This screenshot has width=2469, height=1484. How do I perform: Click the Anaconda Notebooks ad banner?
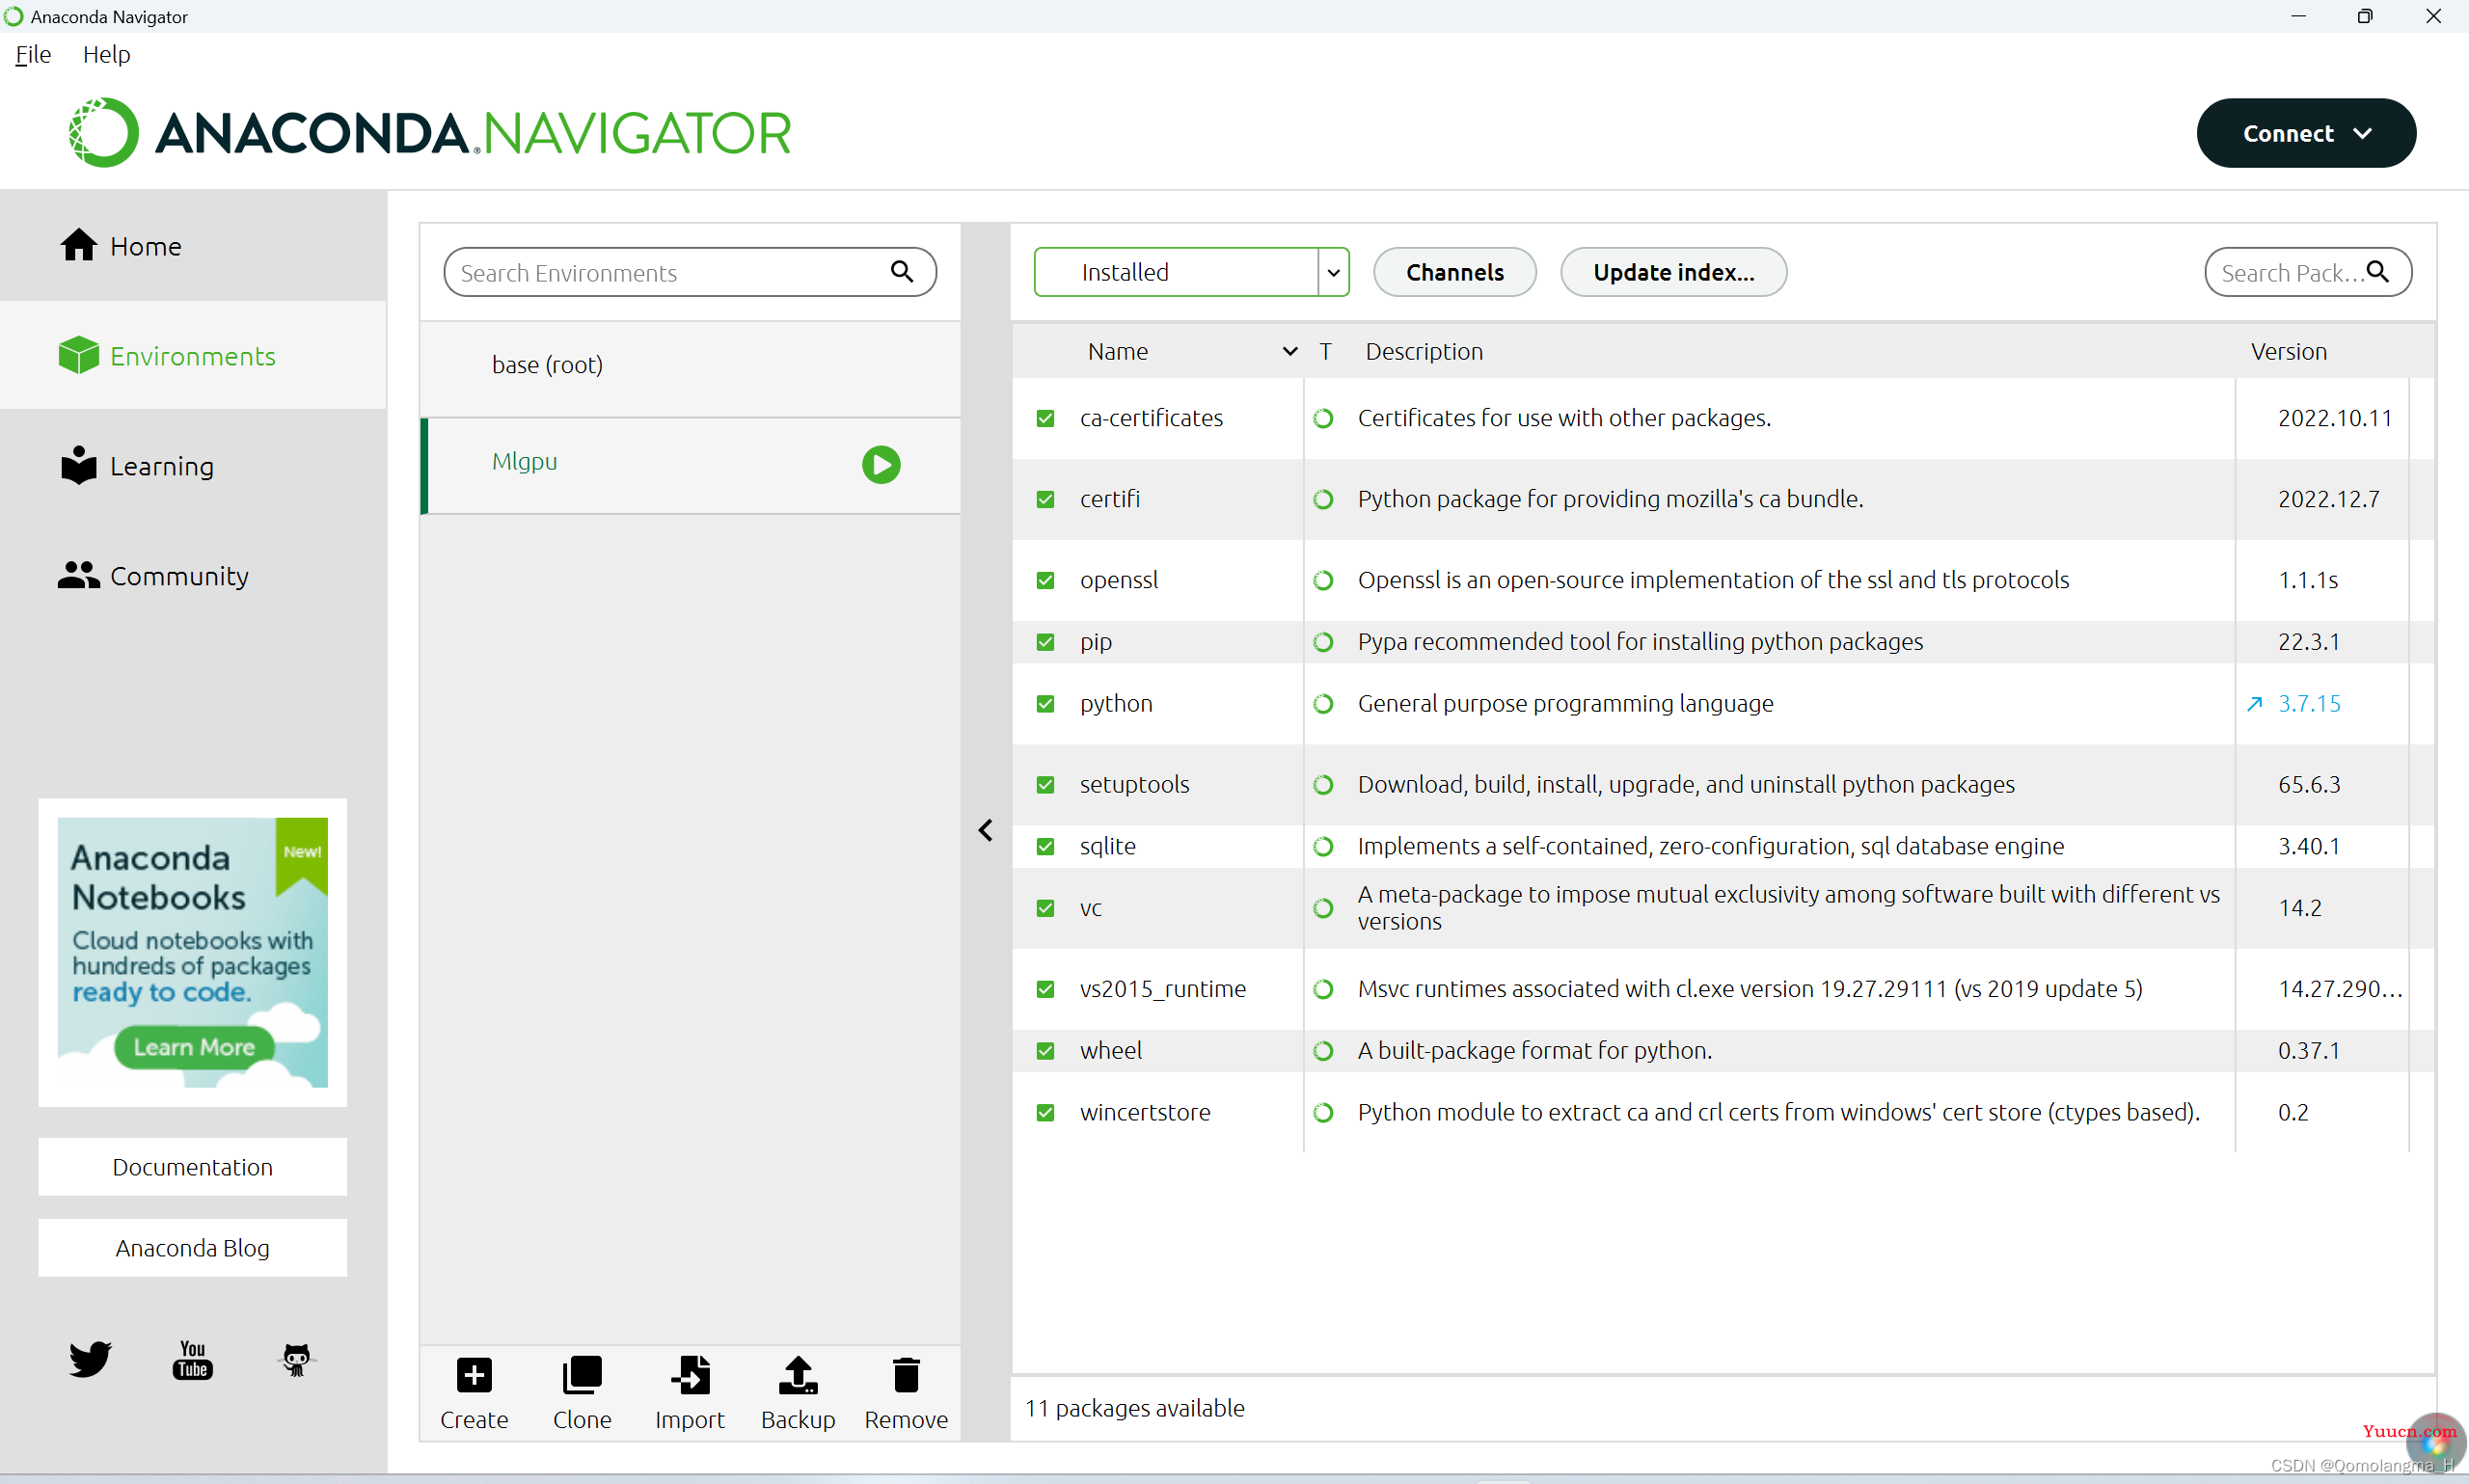click(193, 952)
